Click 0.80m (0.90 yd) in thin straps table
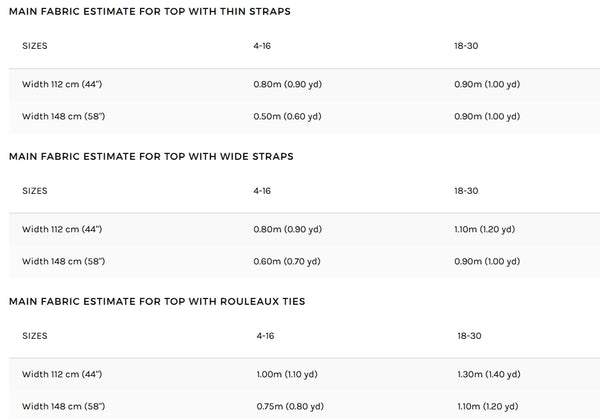This screenshot has width=600, height=419. 287,84
